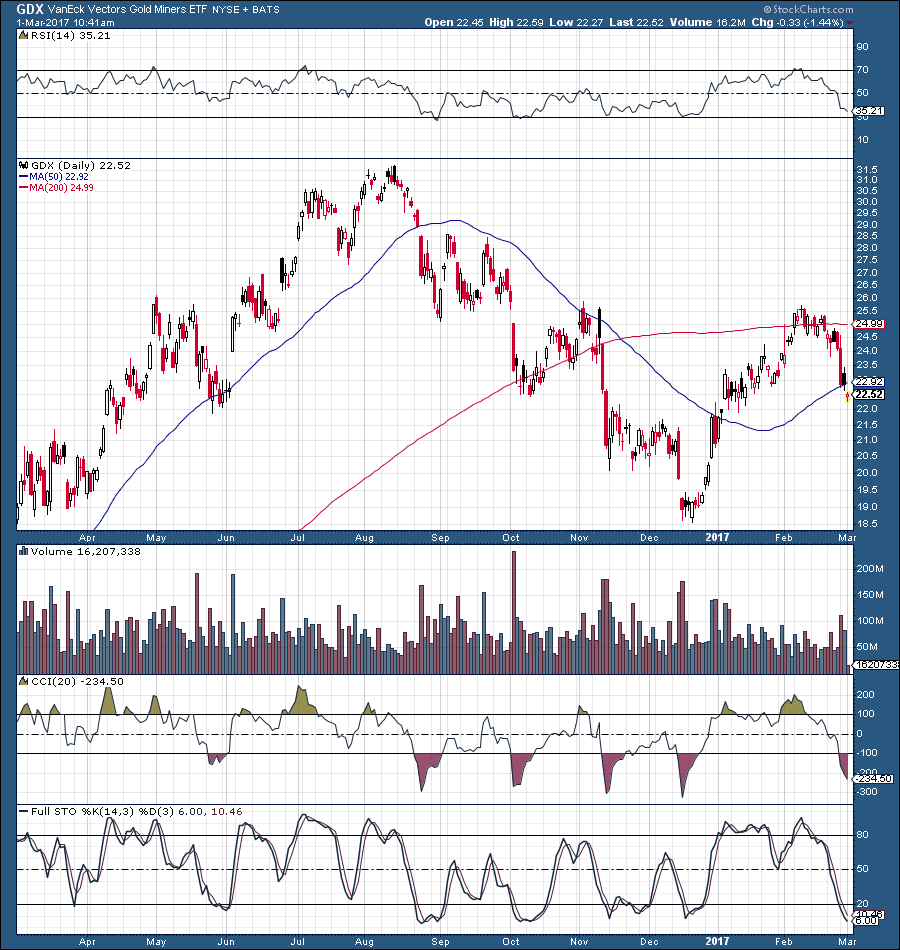Click the 80 level on stochastic axis

tap(863, 835)
